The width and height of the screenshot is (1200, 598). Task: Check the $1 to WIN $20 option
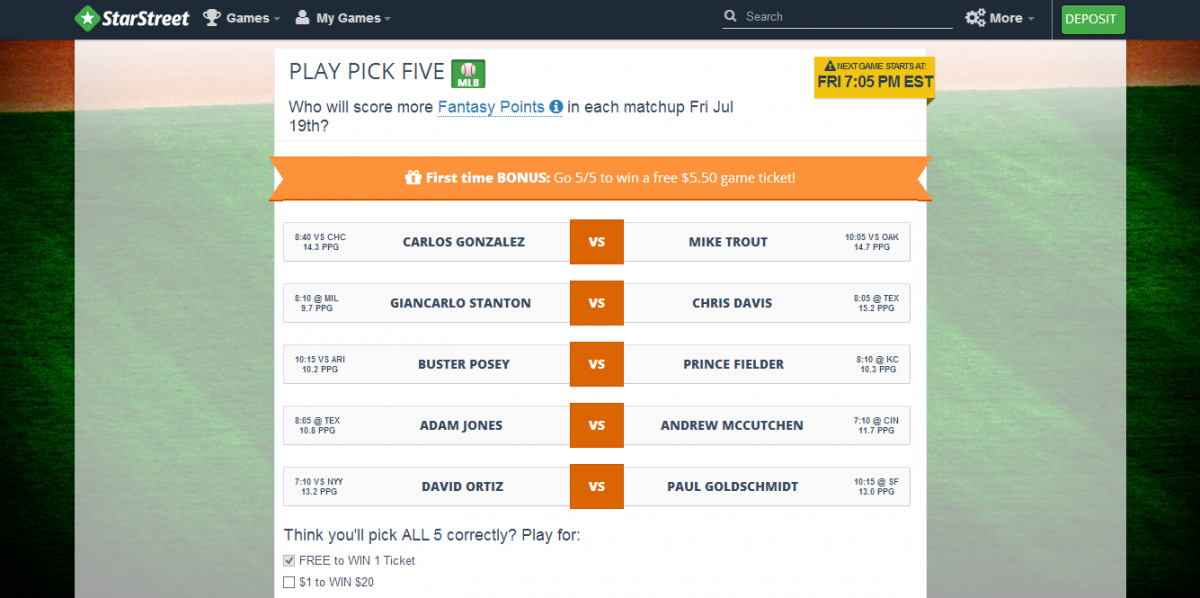pyautogui.click(x=289, y=582)
